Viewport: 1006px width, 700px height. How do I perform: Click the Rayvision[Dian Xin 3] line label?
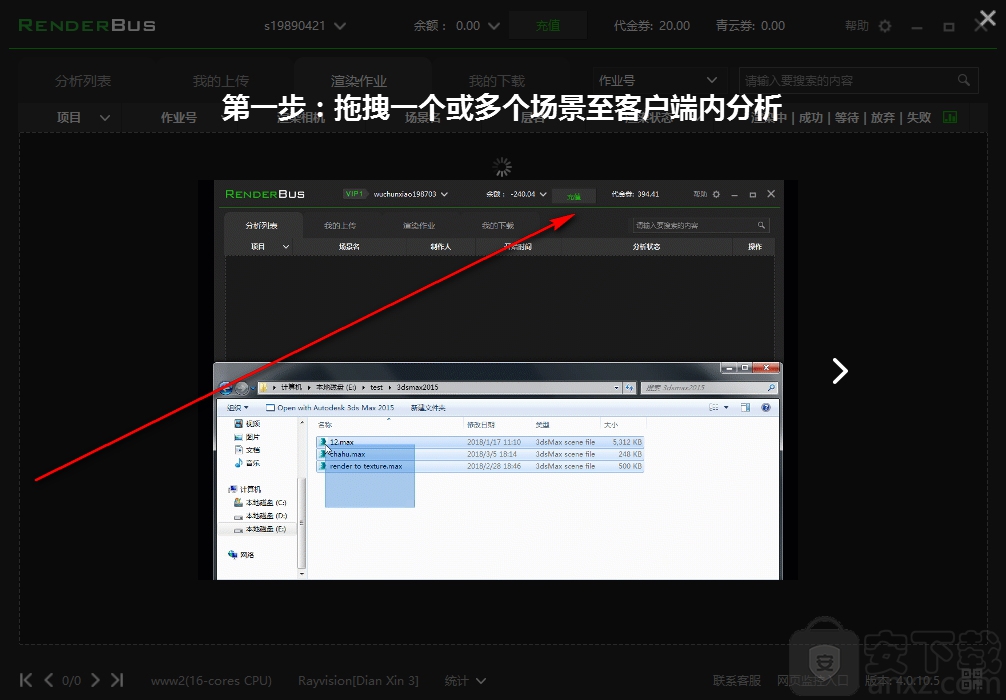[358, 681]
